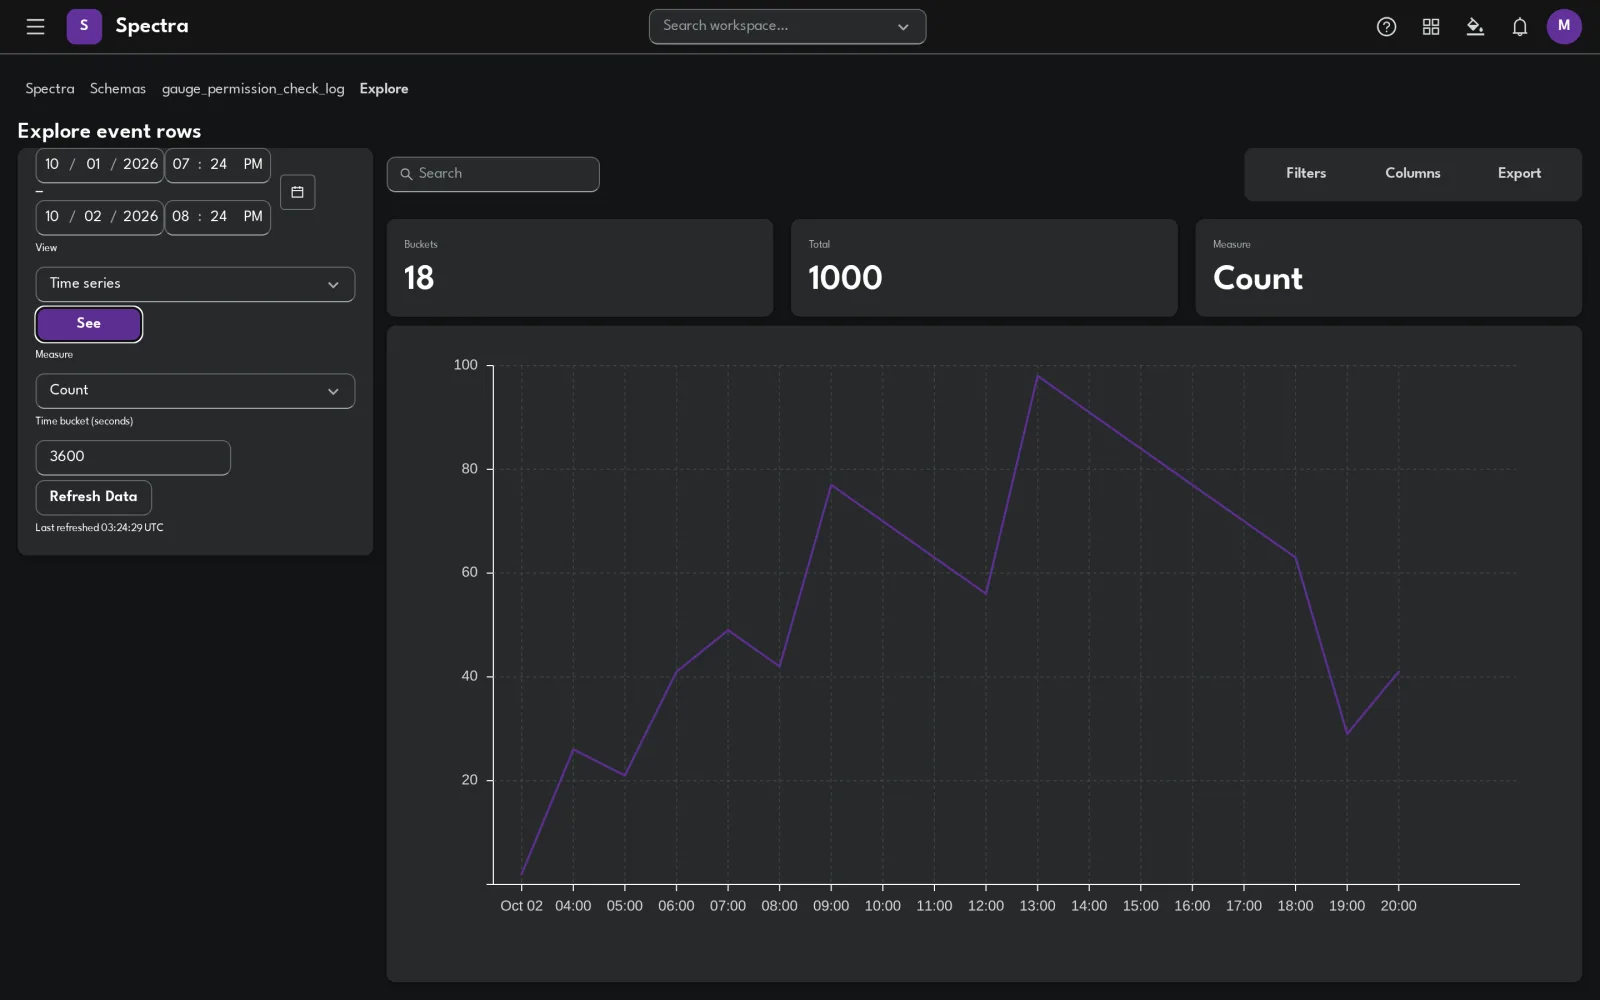Open the Filters panel
The width and height of the screenshot is (1600, 1000).
pos(1306,174)
